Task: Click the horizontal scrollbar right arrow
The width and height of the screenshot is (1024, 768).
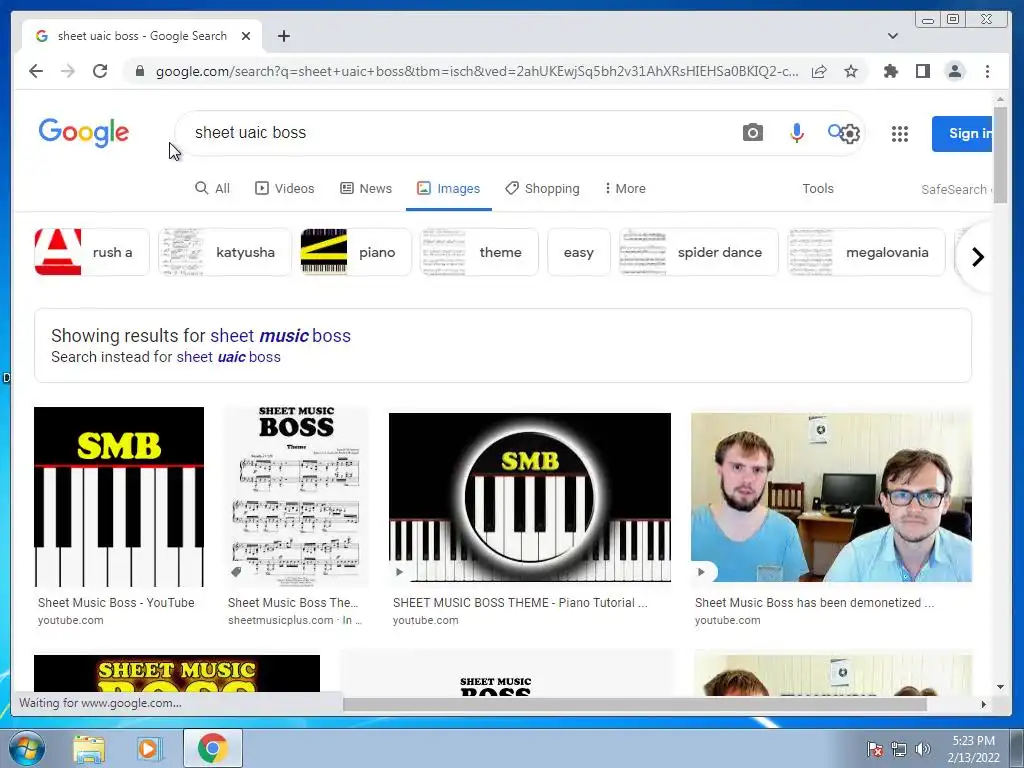Action: coord(984,704)
